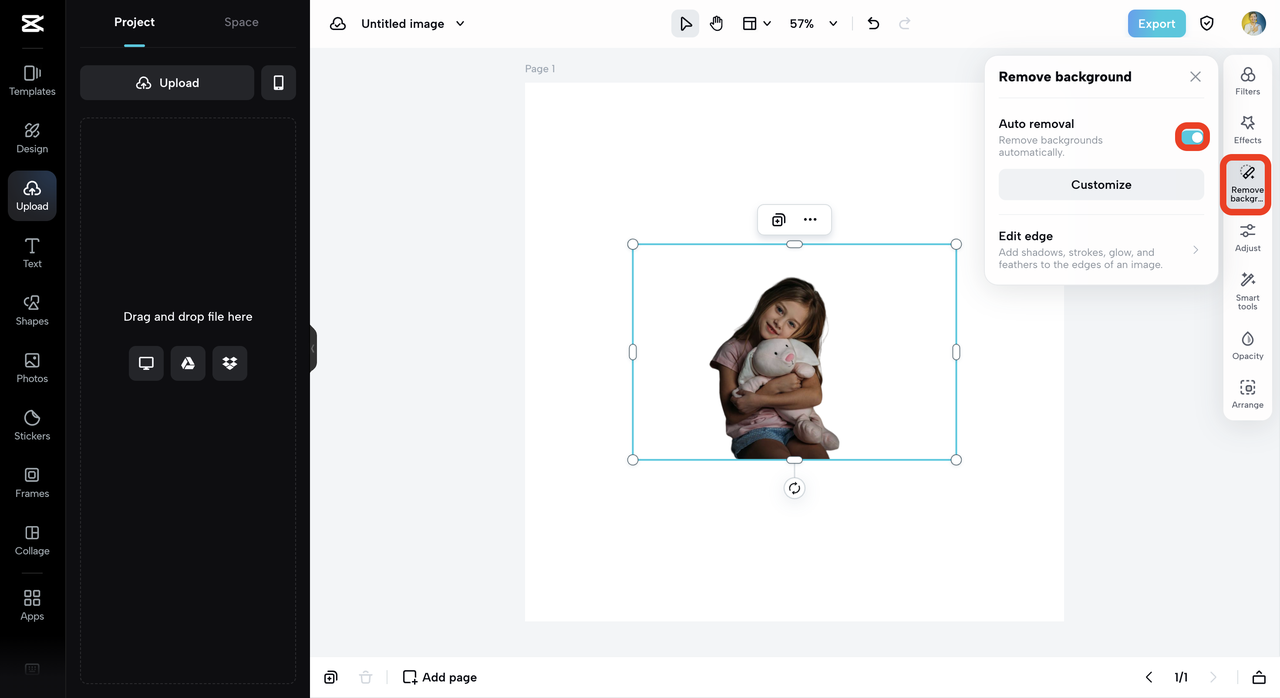The height and width of the screenshot is (698, 1280).
Task: Open the Untitled image name dropdown
Action: 413,23
